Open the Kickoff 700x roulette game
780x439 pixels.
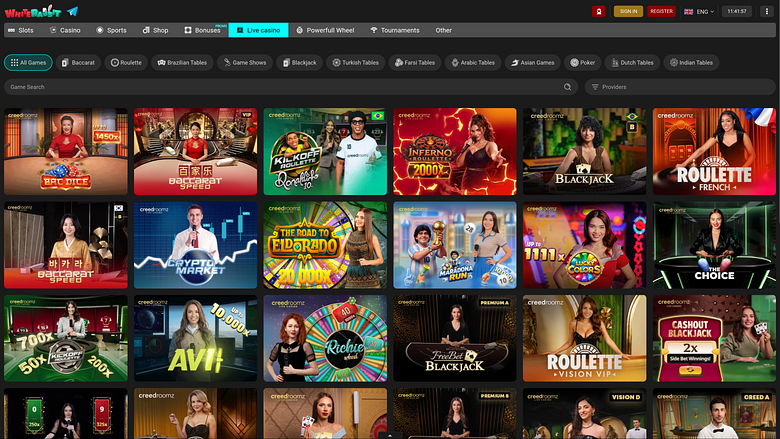point(66,339)
